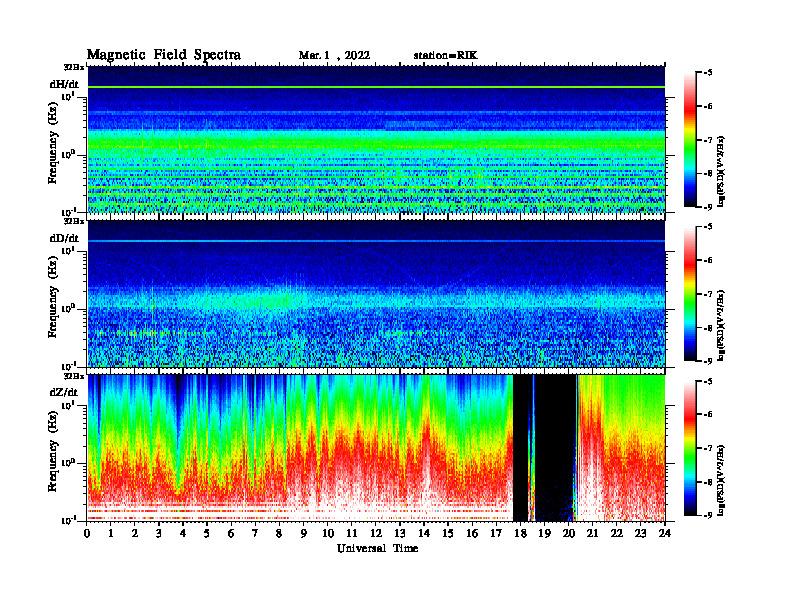Click the "-8" tick on the dD/dt color bar
Screen dimensions: 792x612
(x=708, y=328)
